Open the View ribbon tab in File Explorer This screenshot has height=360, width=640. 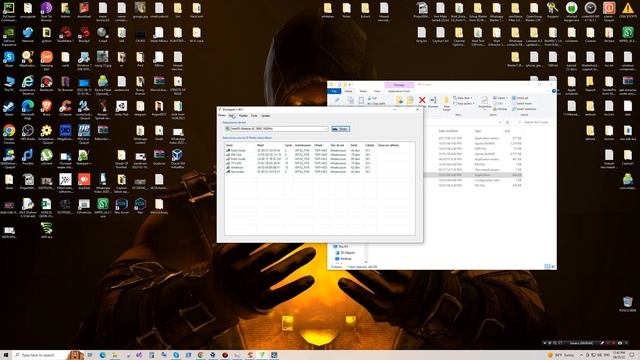(x=377, y=91)
